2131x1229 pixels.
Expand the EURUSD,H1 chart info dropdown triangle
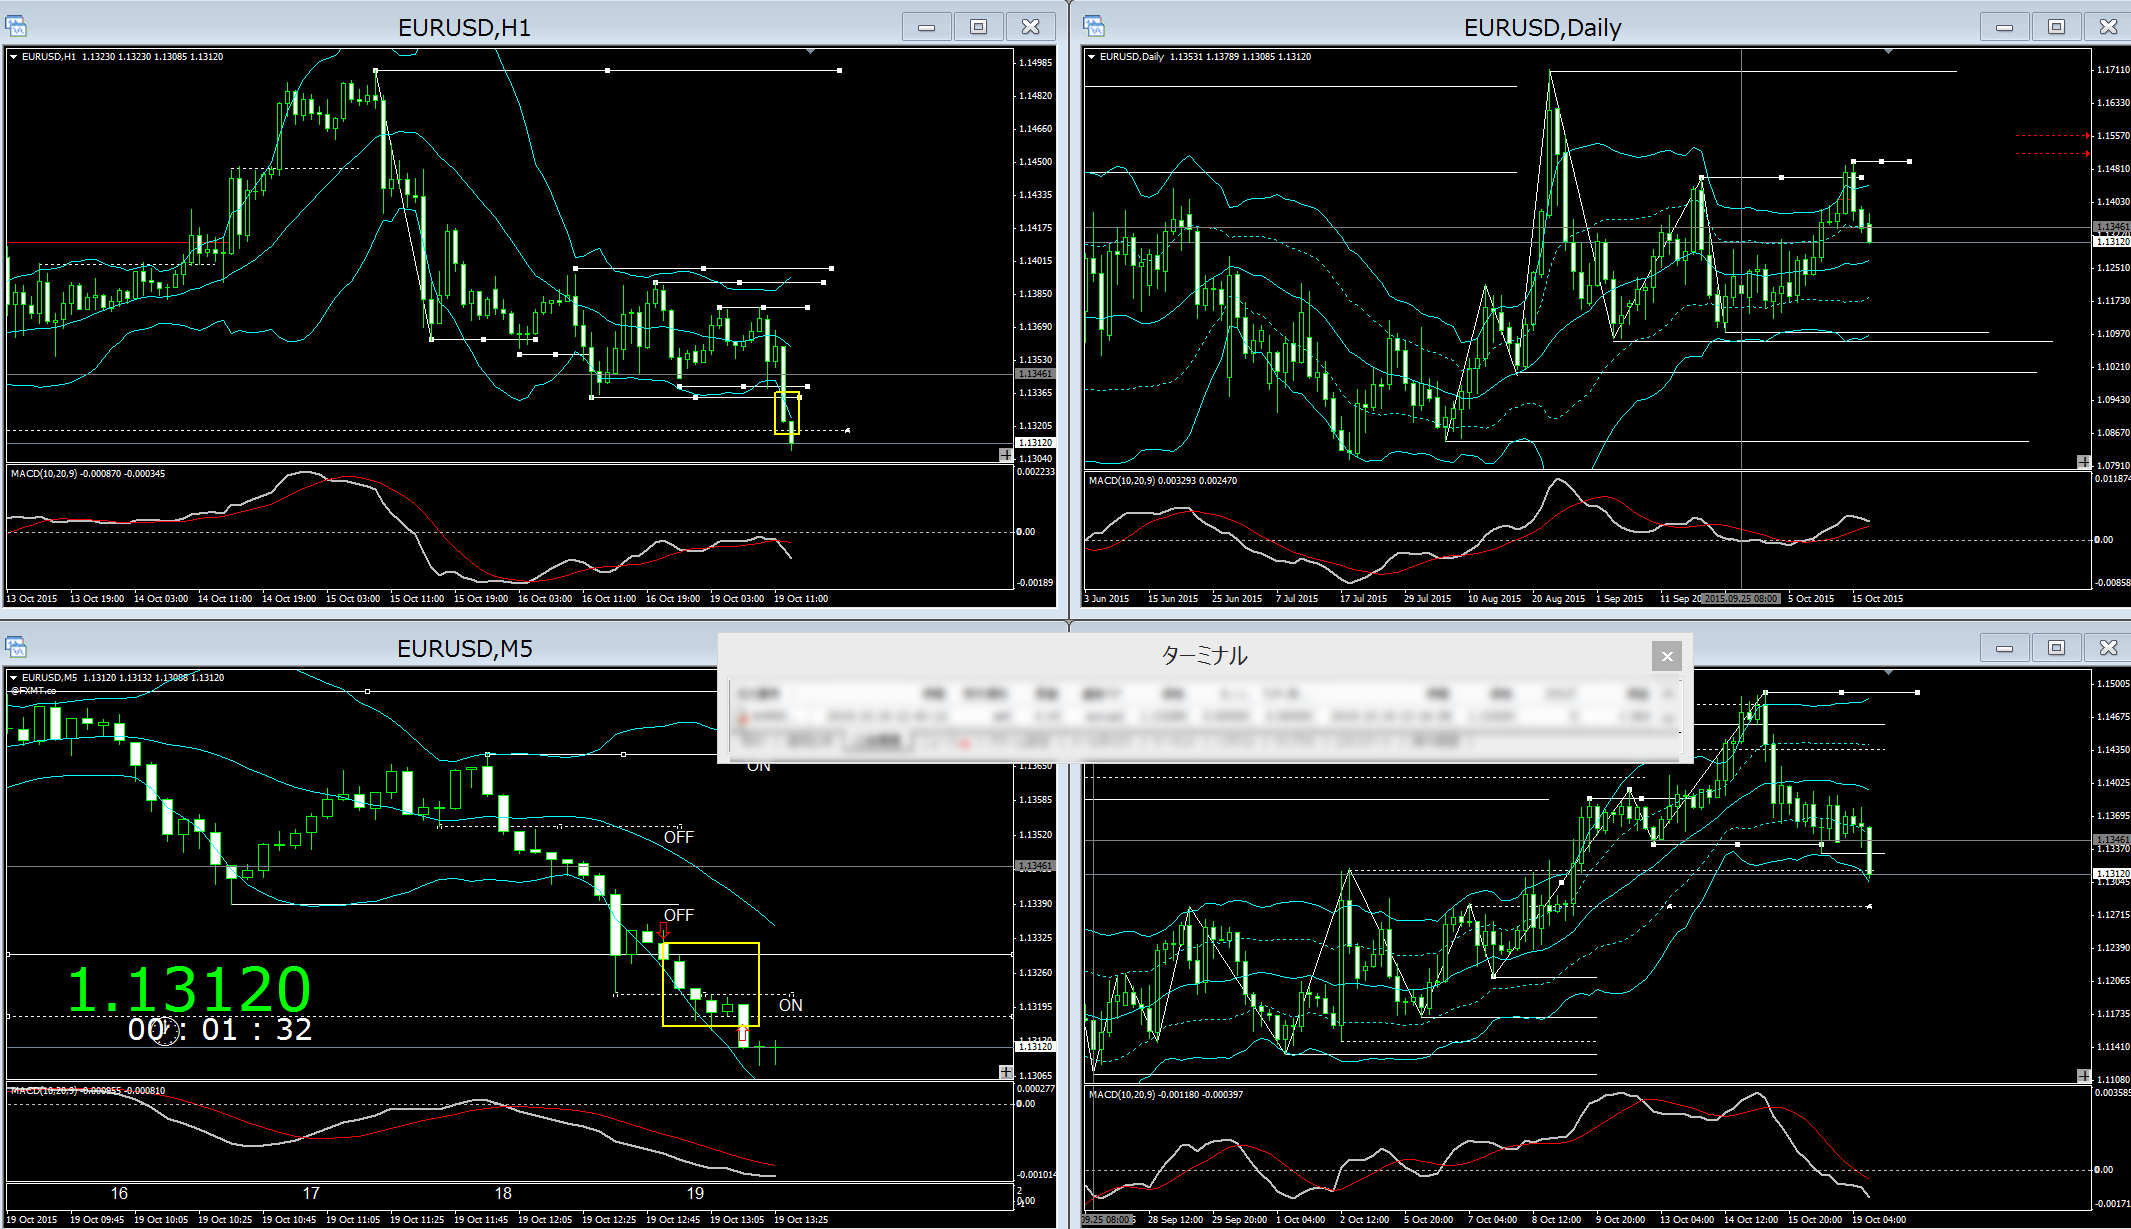click(x=14, y=57)
